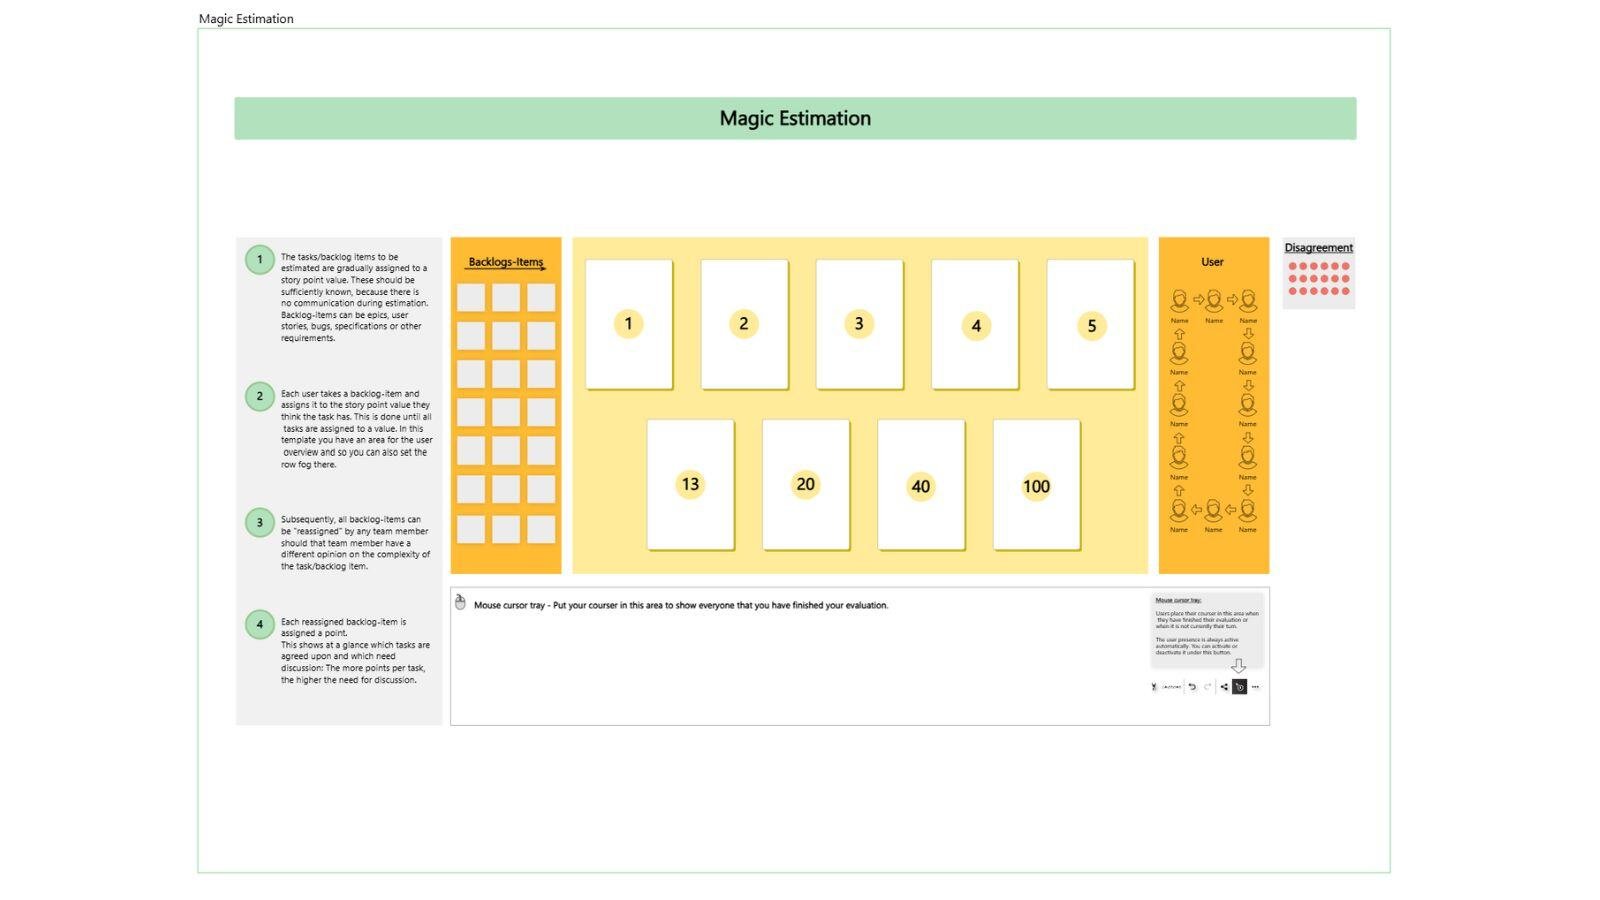The width and height of the screenshot is (1600, 900).
Task: Click the undo icon in the bottom toolbar
Action: pos(1192,687)
